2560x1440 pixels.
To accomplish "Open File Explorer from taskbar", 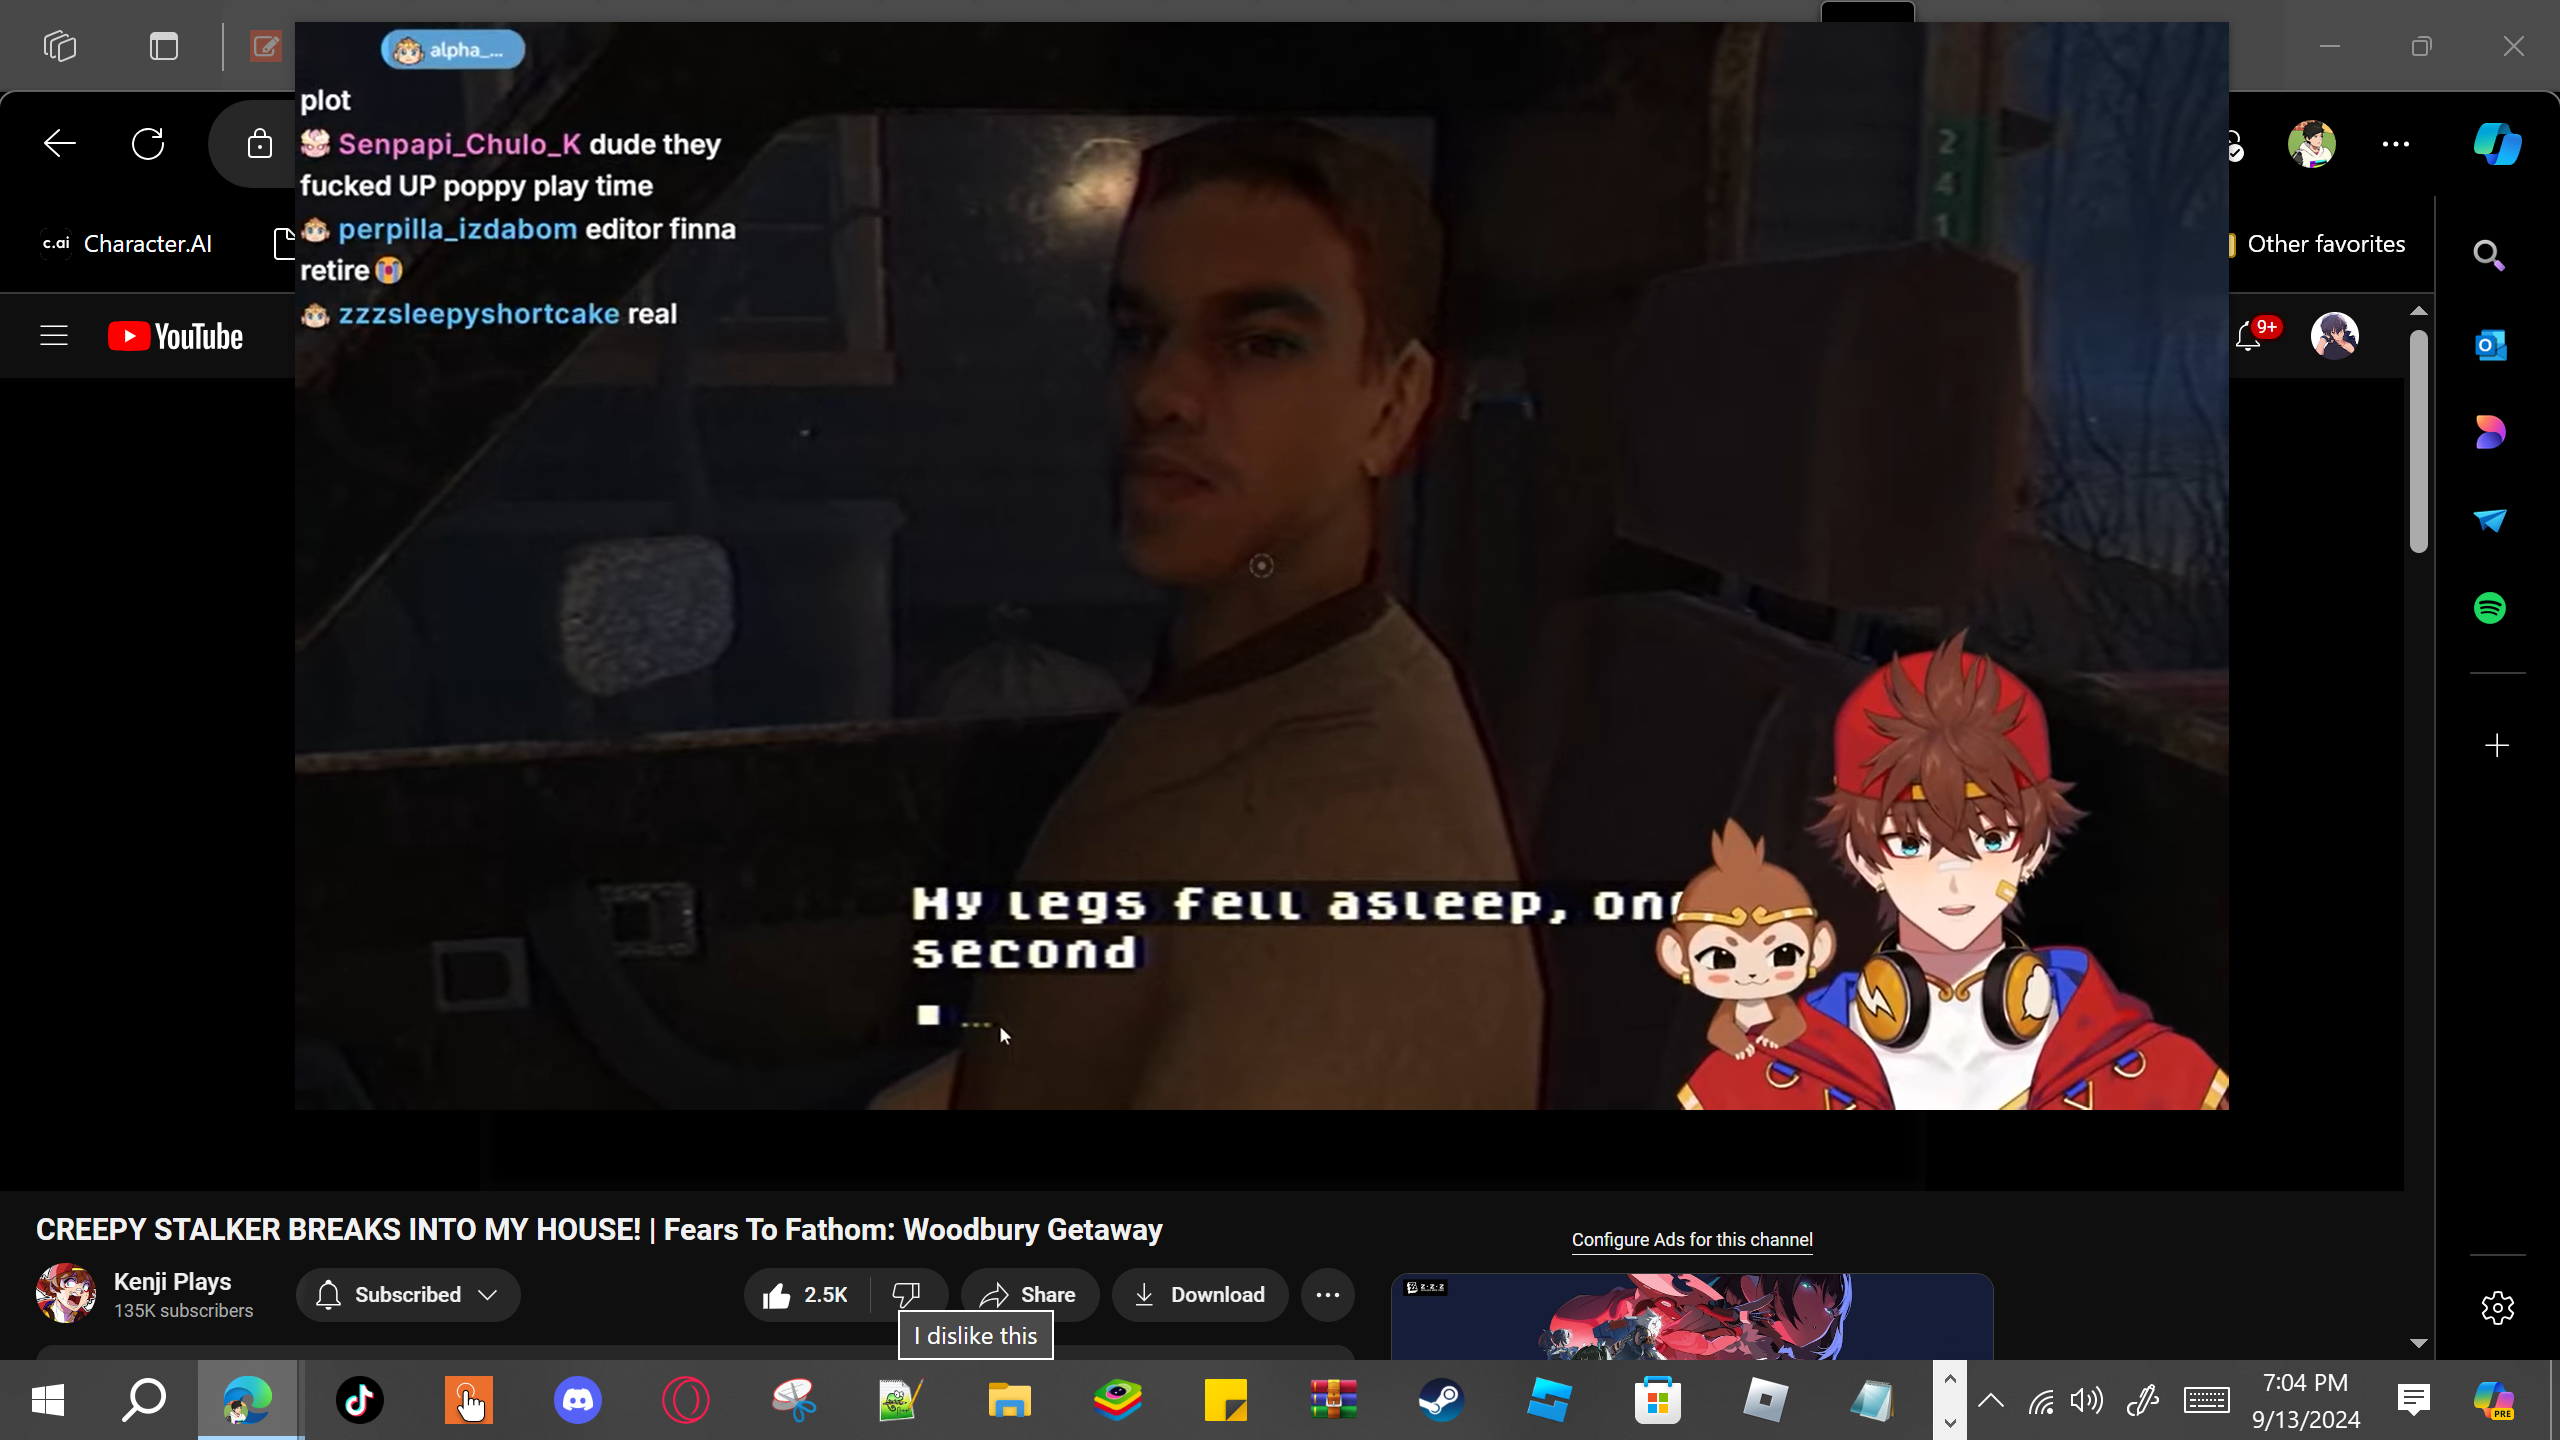I will pos(1009,1399).
